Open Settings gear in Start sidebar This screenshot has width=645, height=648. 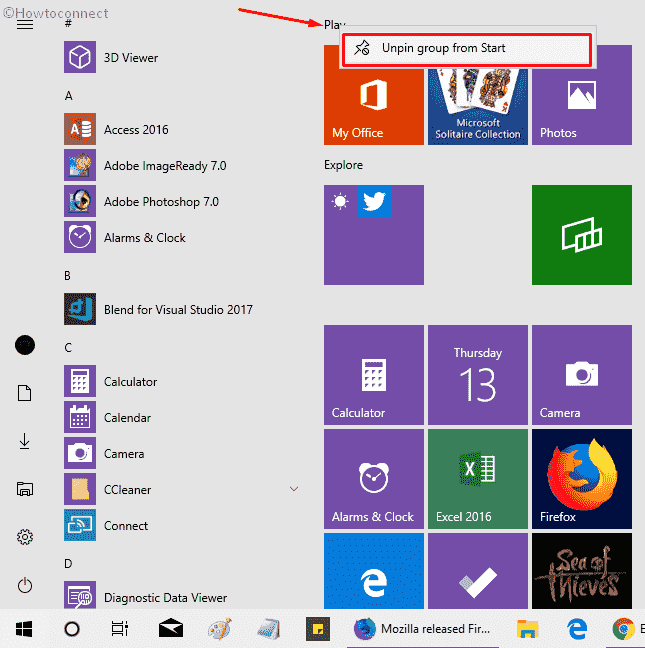point(25,537)
